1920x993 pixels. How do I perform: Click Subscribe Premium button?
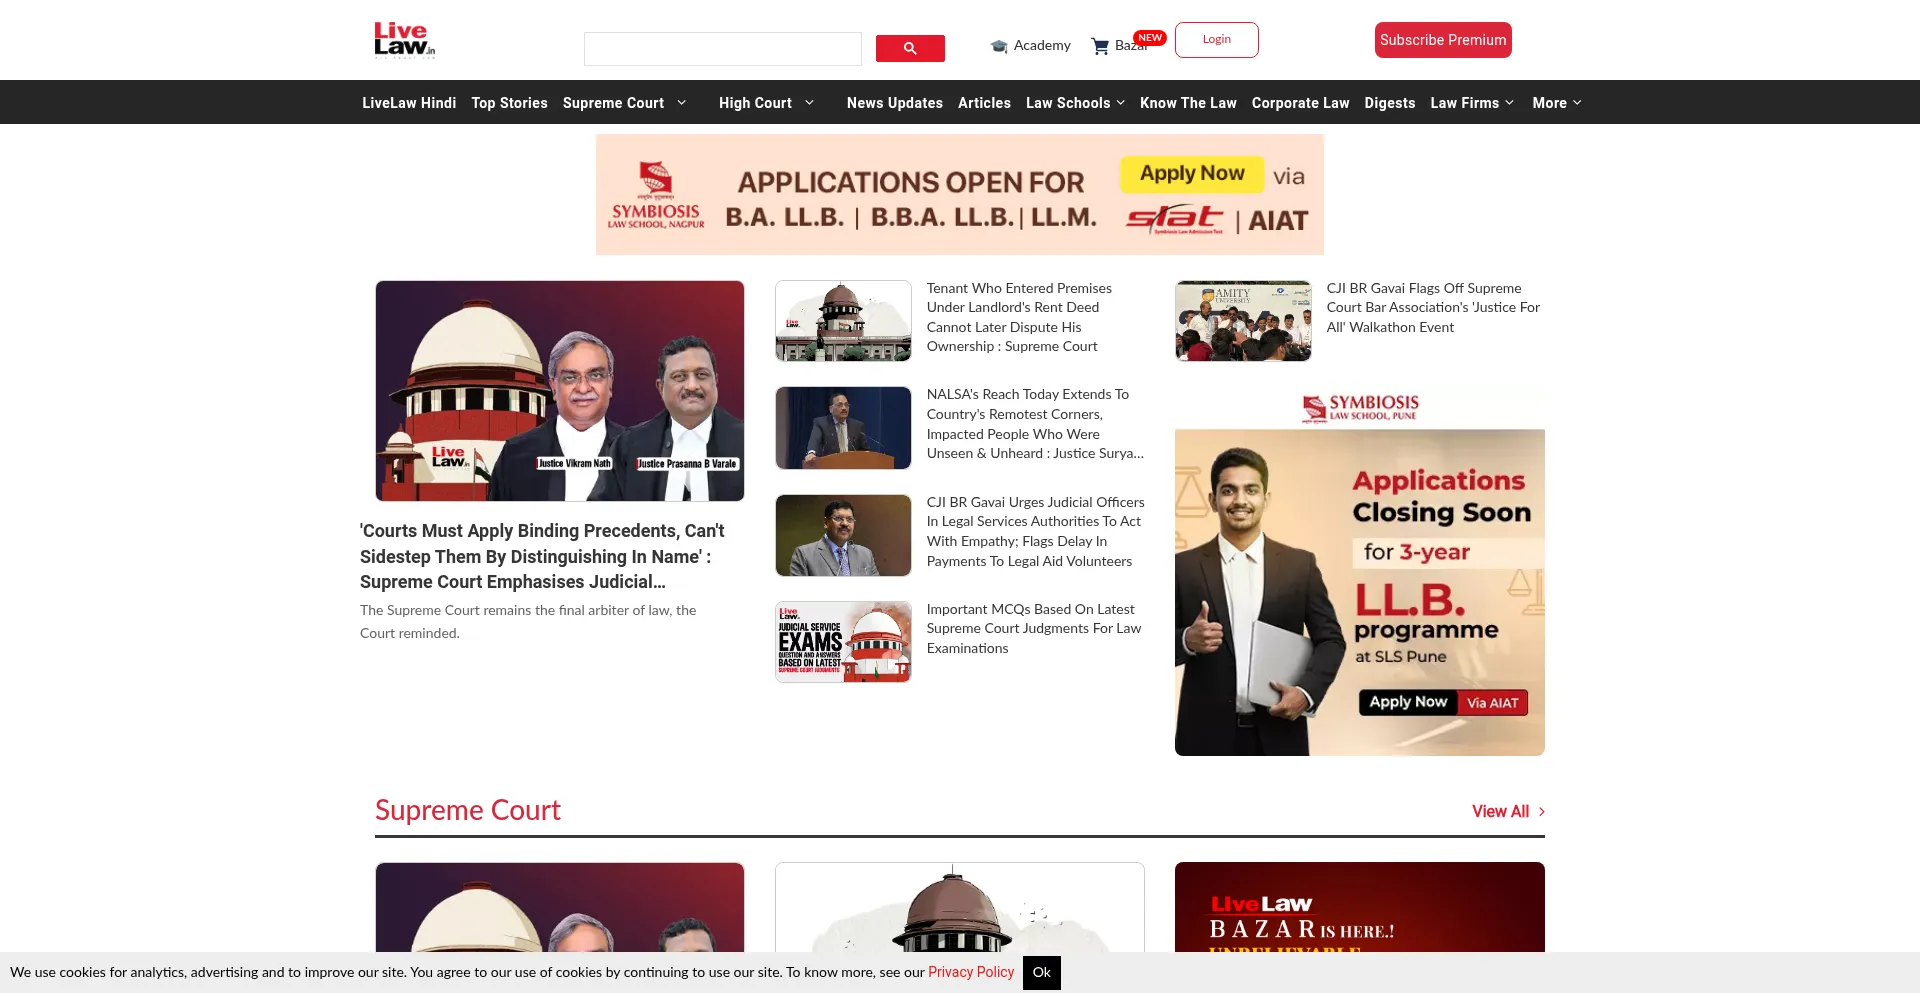1442,40
